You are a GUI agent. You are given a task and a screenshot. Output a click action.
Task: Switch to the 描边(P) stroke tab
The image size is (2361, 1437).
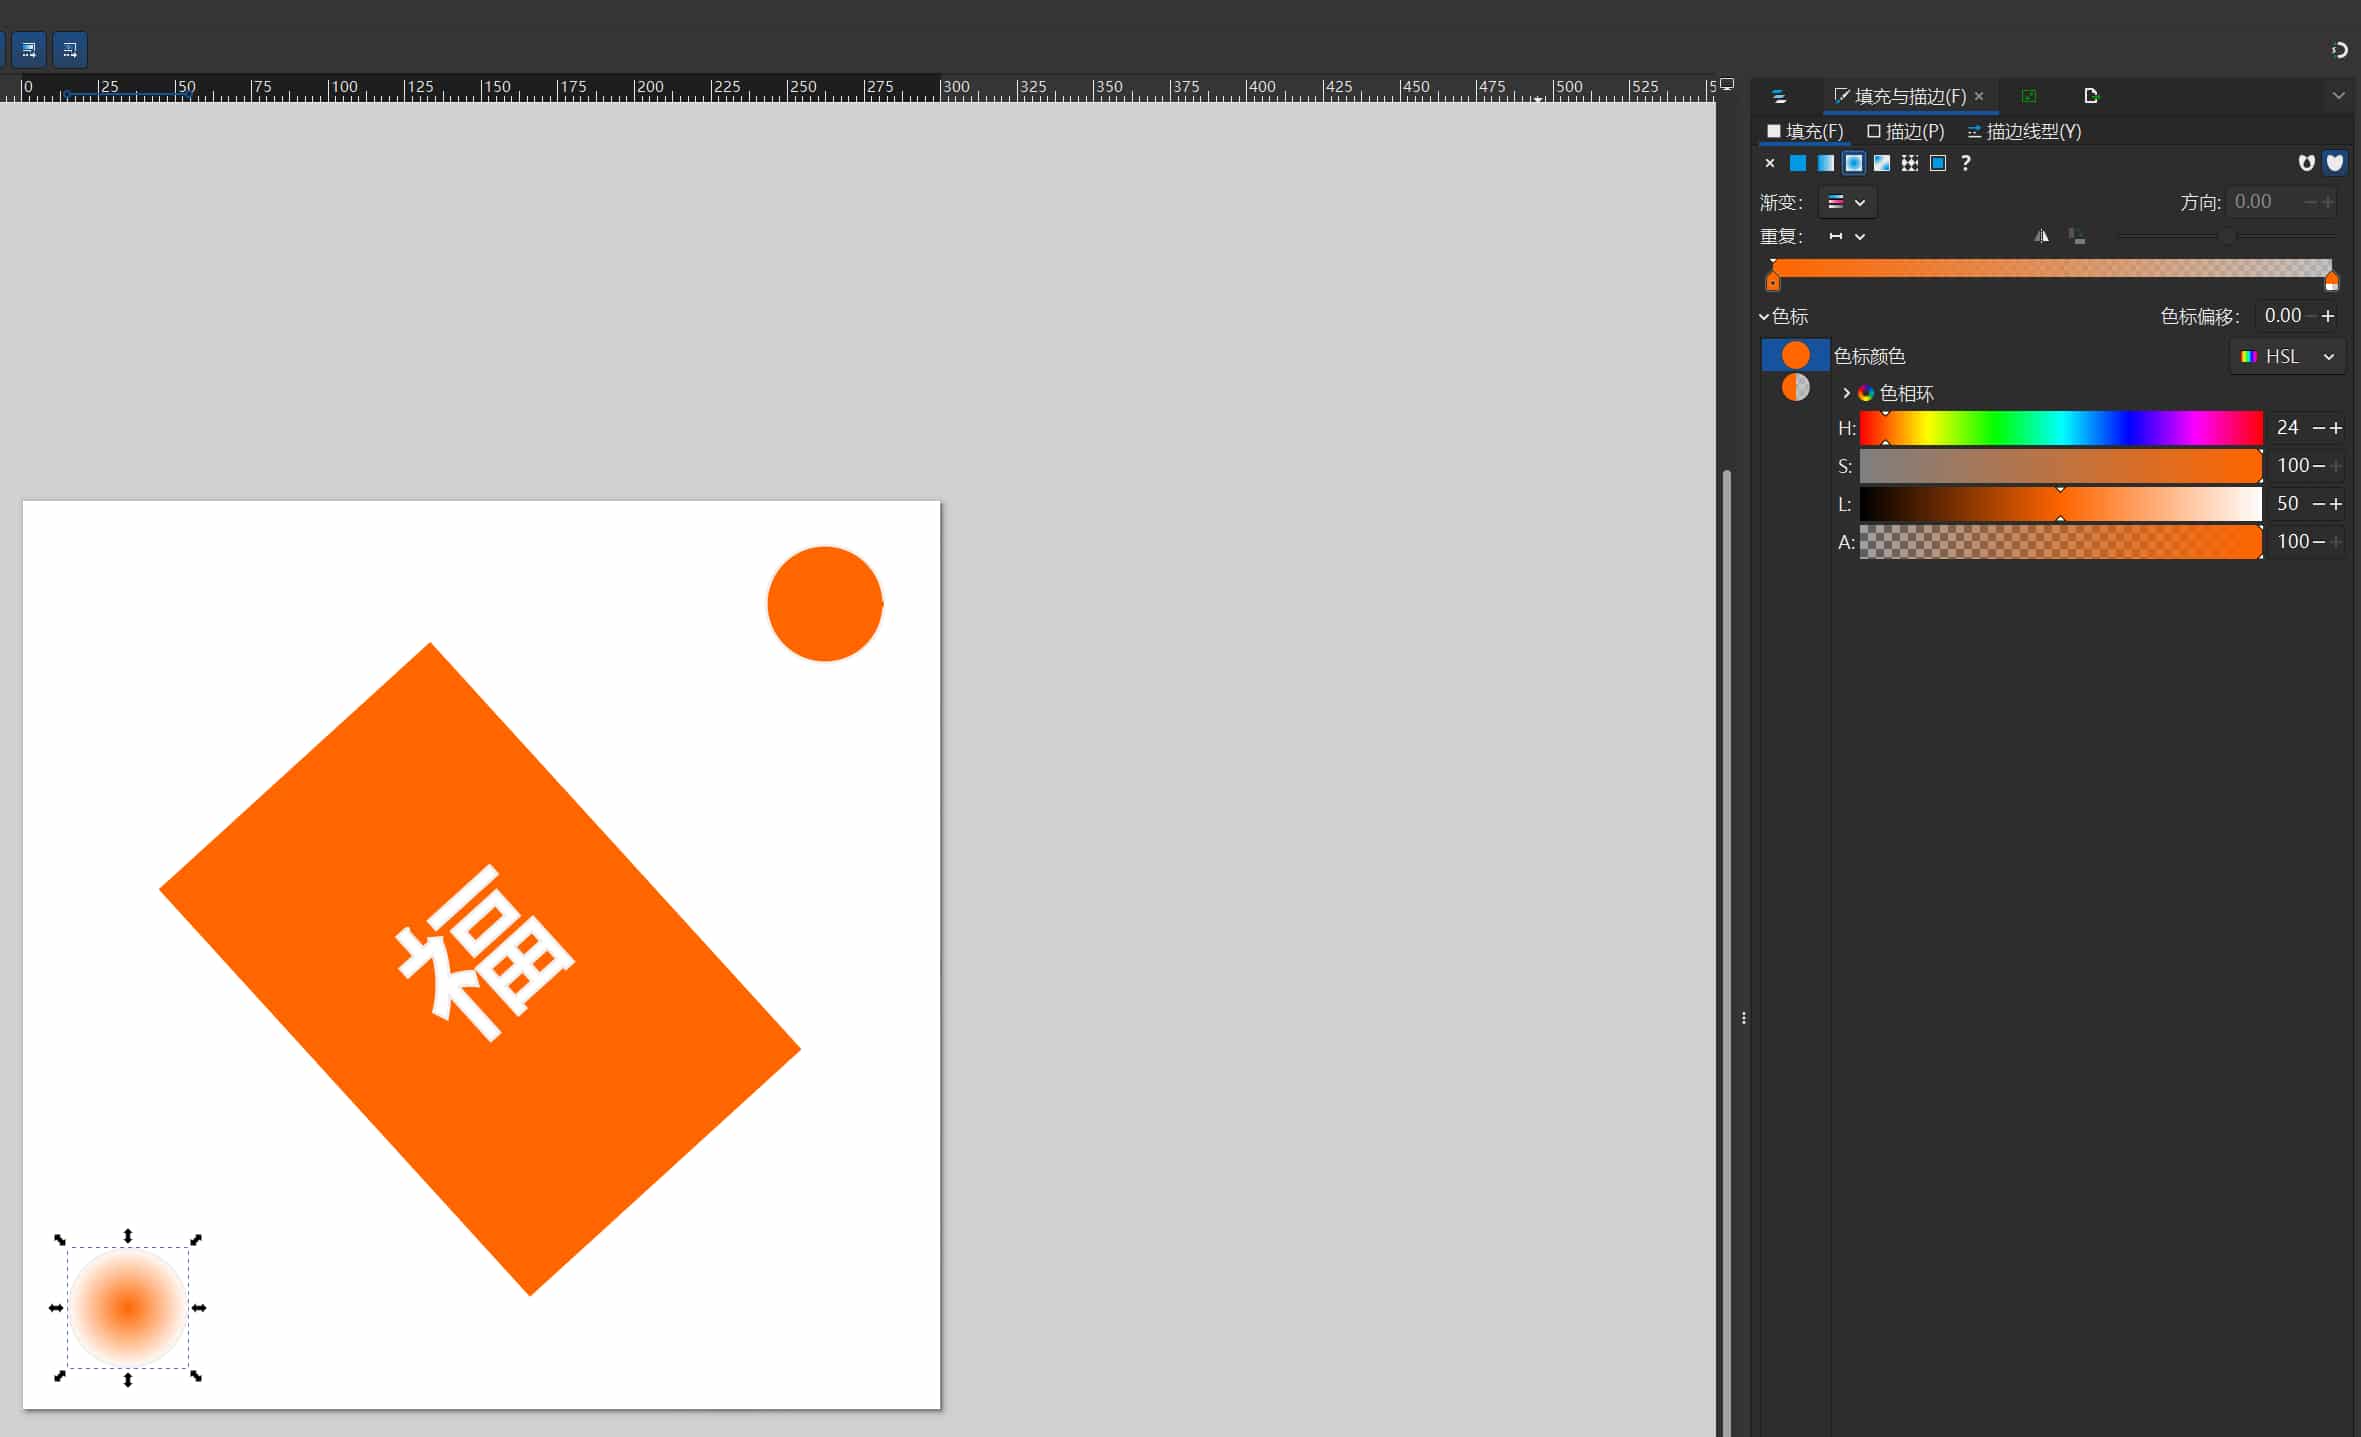click(x=1905, y=131)
